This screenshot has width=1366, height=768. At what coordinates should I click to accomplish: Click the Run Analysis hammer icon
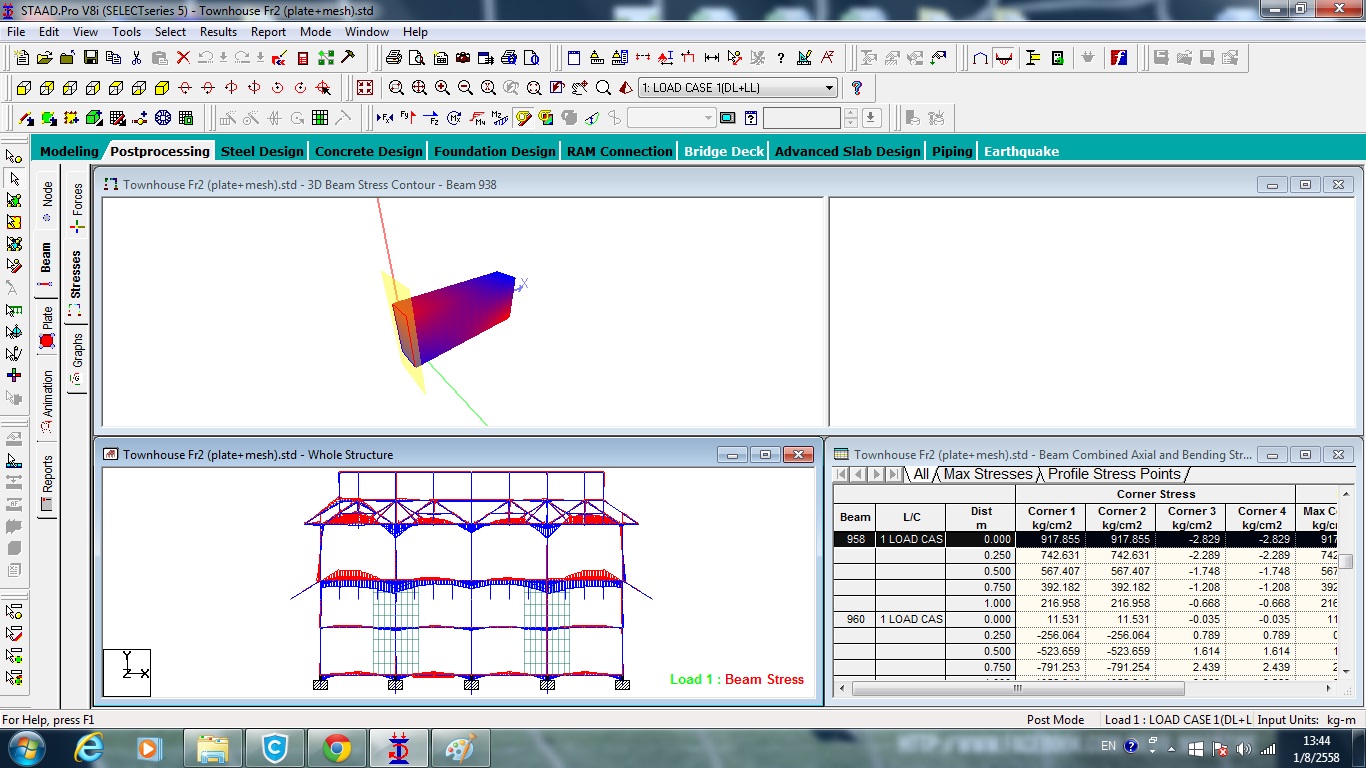click(347, 57)
